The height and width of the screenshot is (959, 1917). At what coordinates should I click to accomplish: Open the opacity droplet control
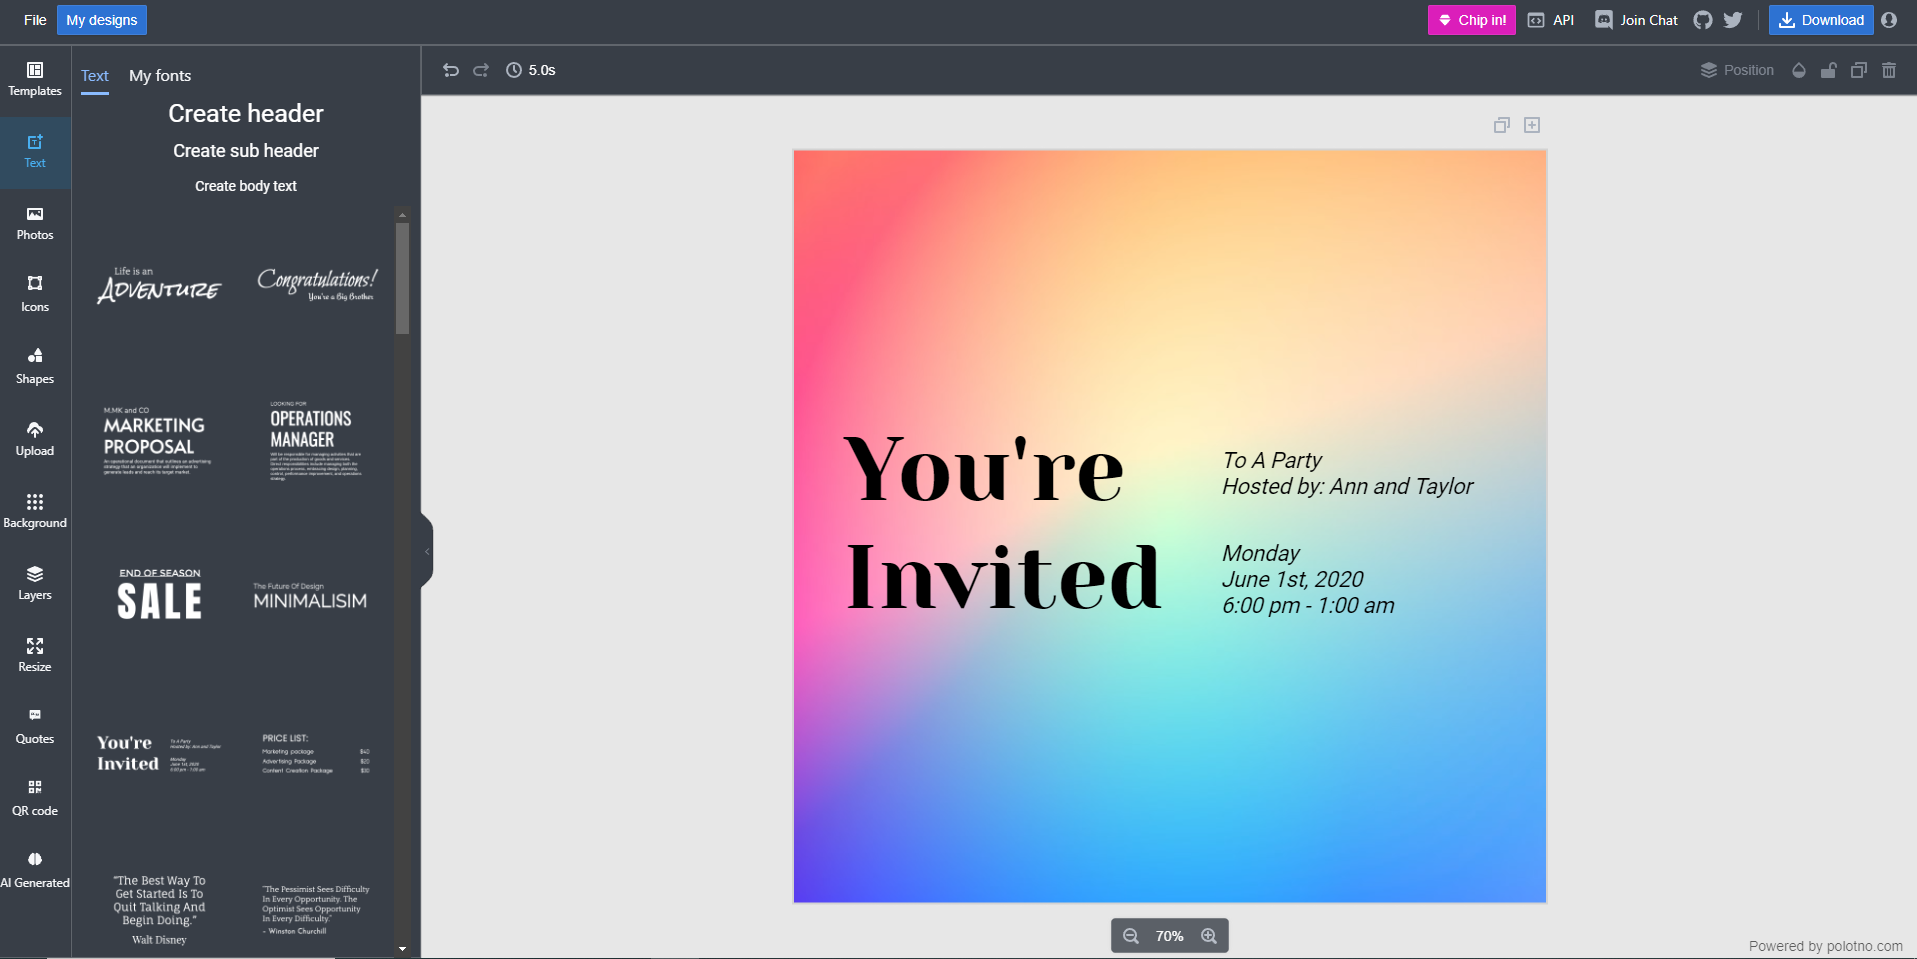pyautogui.click(x=1799, y=70)
